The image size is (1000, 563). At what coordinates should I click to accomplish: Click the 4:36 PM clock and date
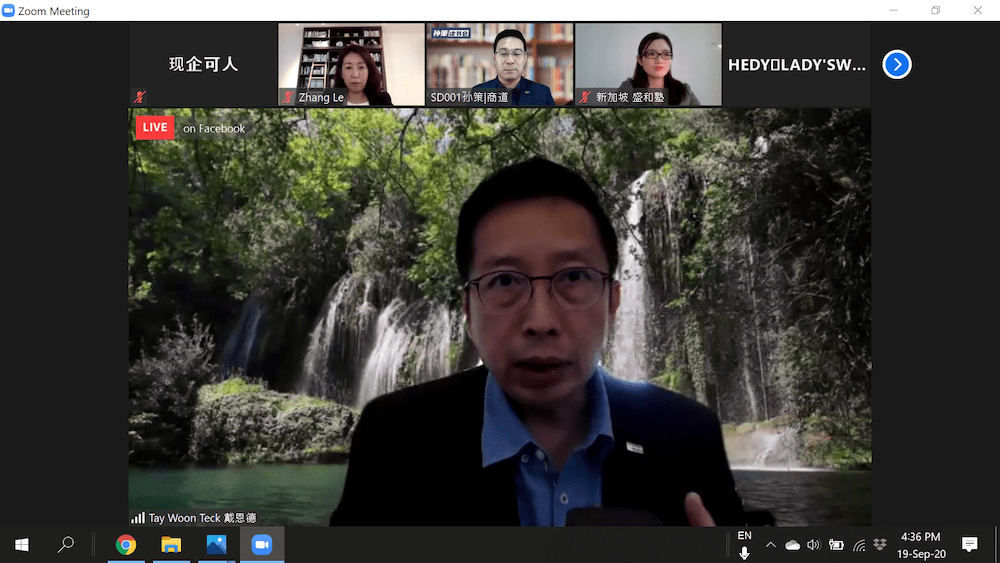point(920,545)
